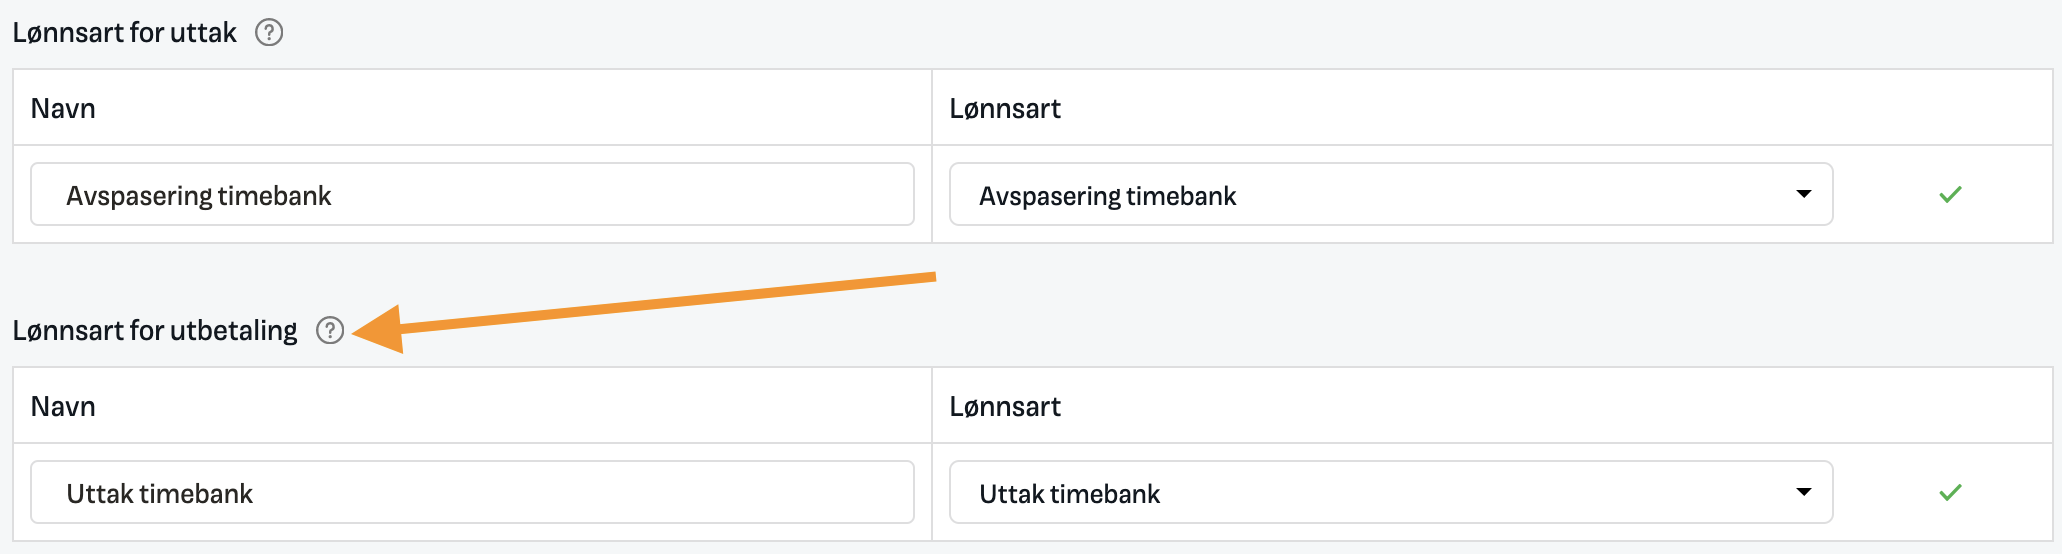
Task: Select Lønnsart column header in utbetaling table
Action: click(x=1005, y=406)
